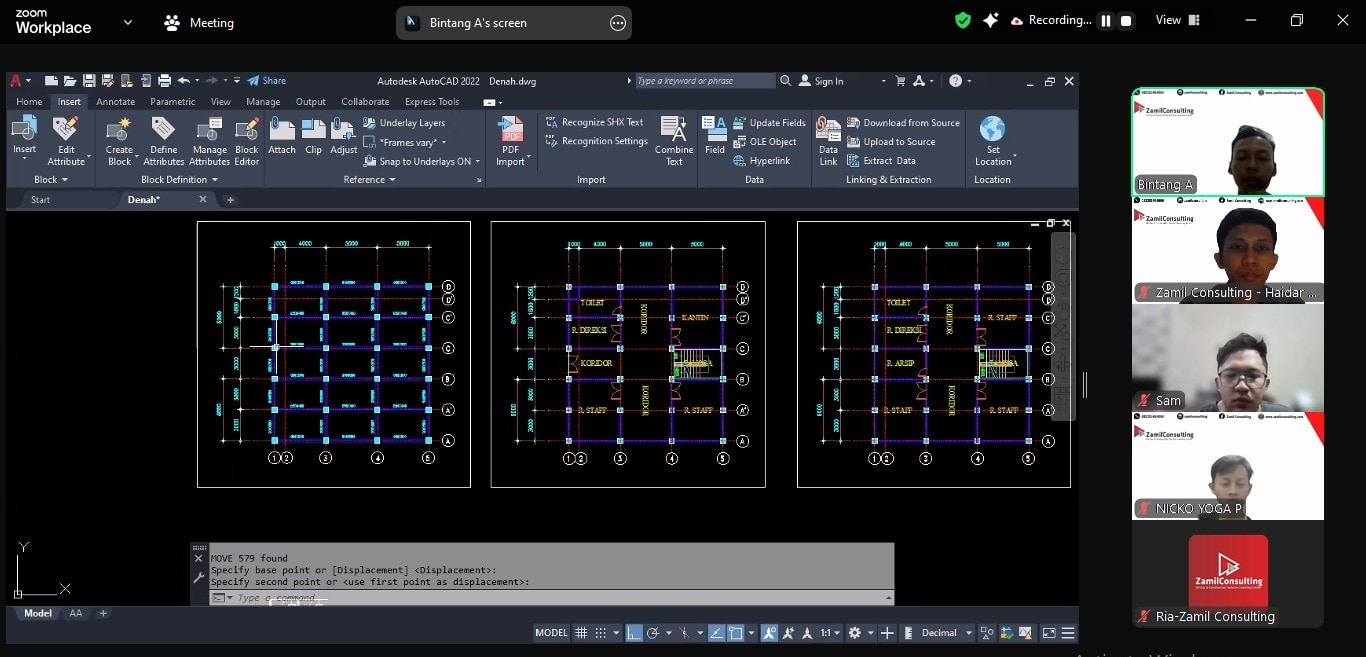Click Recognize SHX Text button

pyautogui.click(x=595, y=123)
